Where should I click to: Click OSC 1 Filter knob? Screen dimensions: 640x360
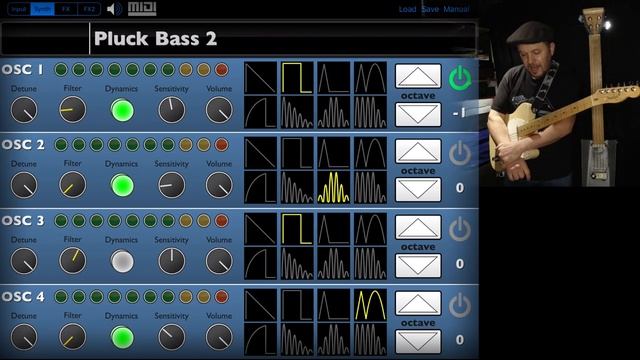pyautogui.click(x=73, y=110)
